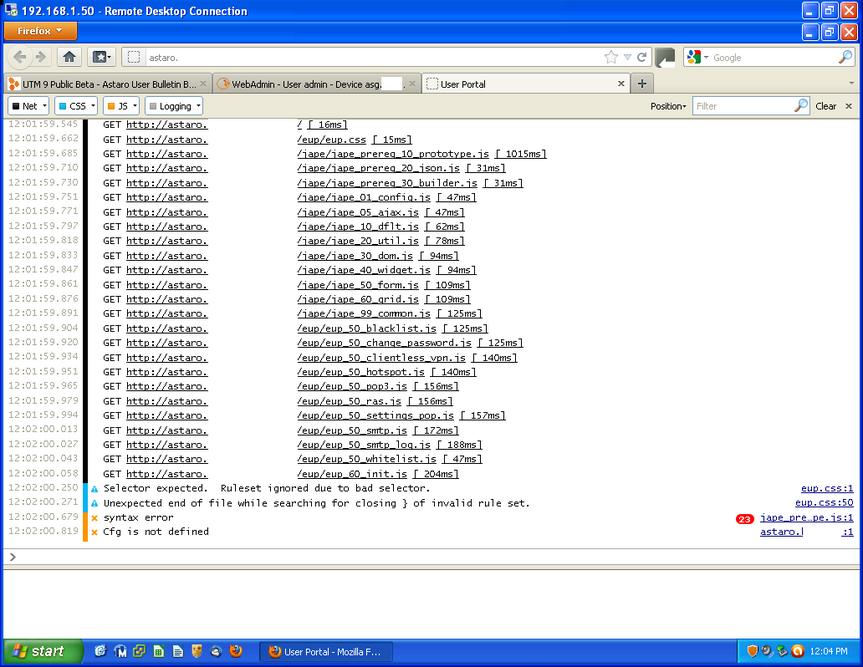The width and height of the screenshot is (863, 667).
Task: Open jape_pre..pe.js:1 error source link
Action: [807, 518]
